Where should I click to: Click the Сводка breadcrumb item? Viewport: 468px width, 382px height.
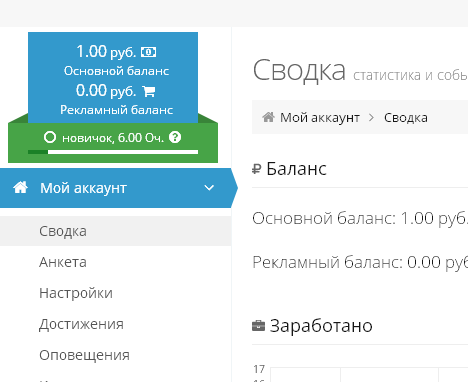tap(406, 118)
